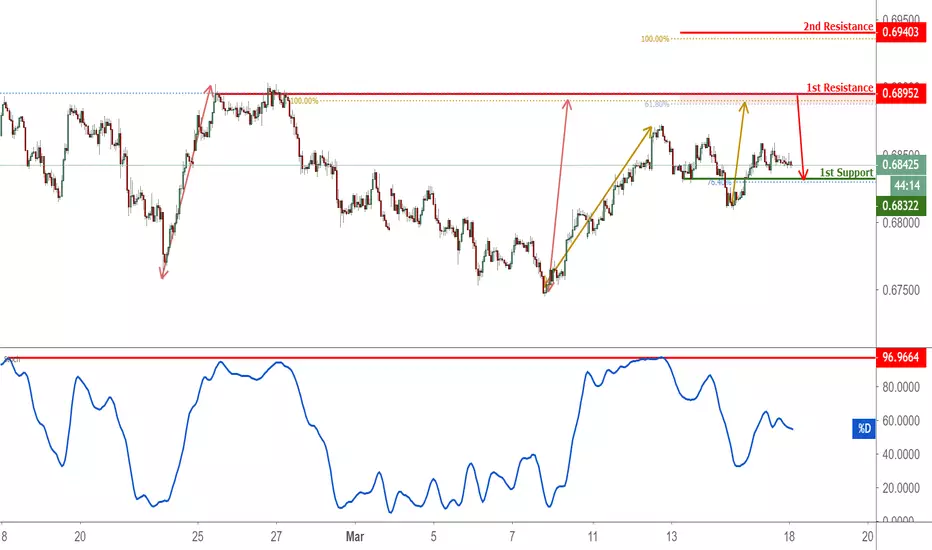Click the date 11 on time axis

[592, 536]
